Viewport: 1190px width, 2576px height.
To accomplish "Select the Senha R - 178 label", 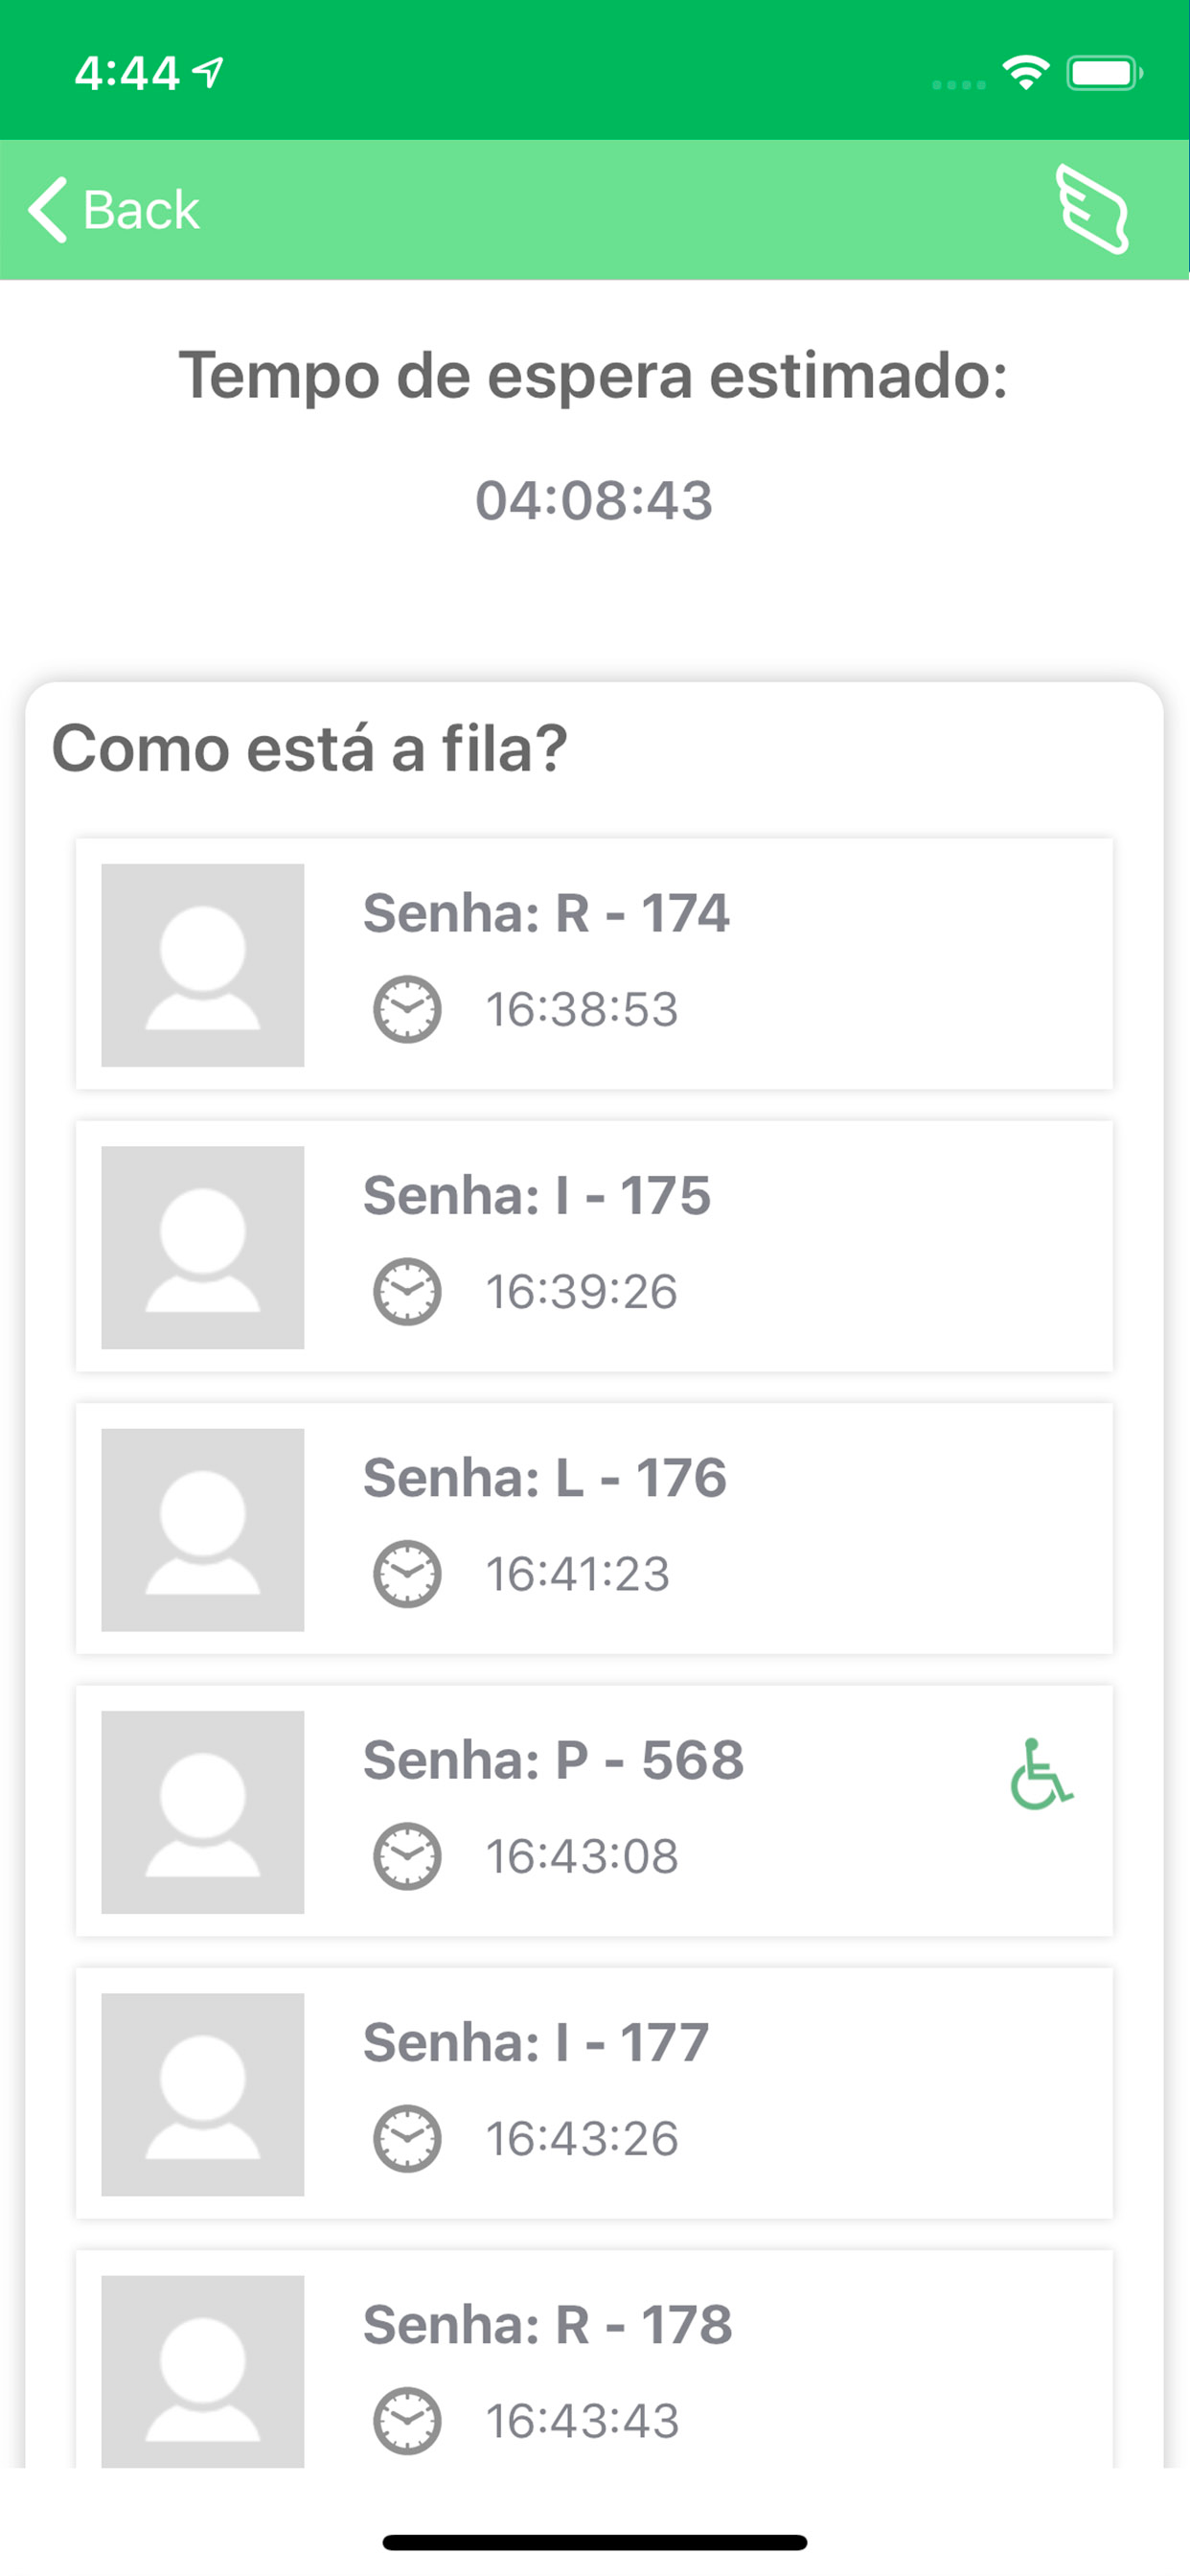I will 547,2325.
